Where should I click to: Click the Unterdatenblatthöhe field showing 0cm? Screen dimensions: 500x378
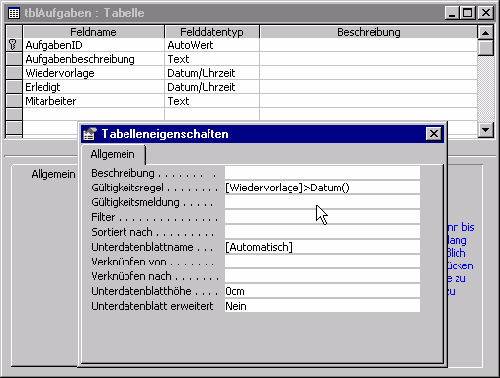coord(322,291)
